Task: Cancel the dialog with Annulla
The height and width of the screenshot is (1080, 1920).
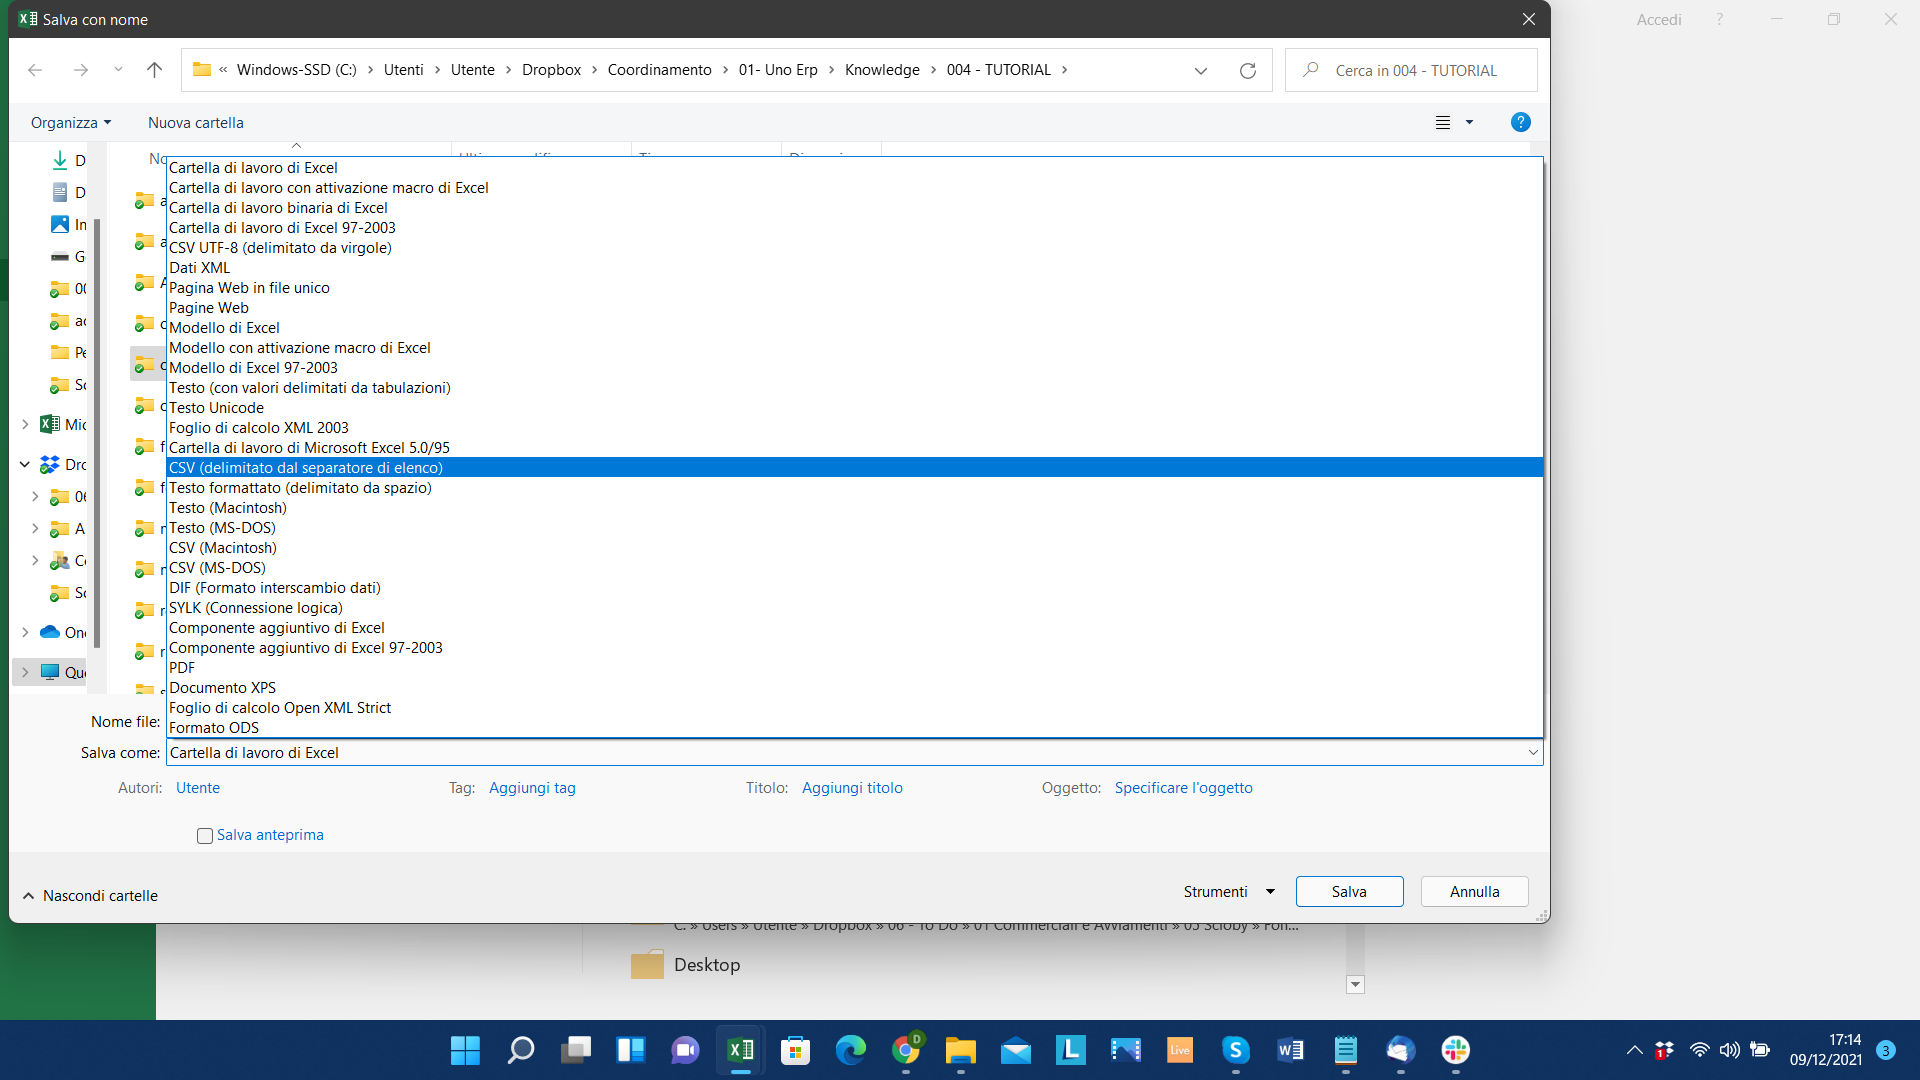Action: coord(1474,892)
